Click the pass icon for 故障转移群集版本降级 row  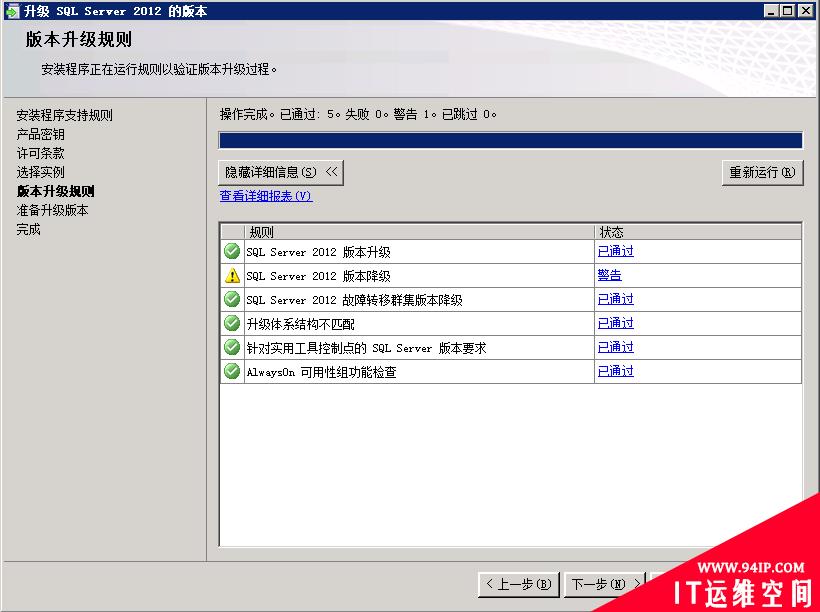click(232, 299)
